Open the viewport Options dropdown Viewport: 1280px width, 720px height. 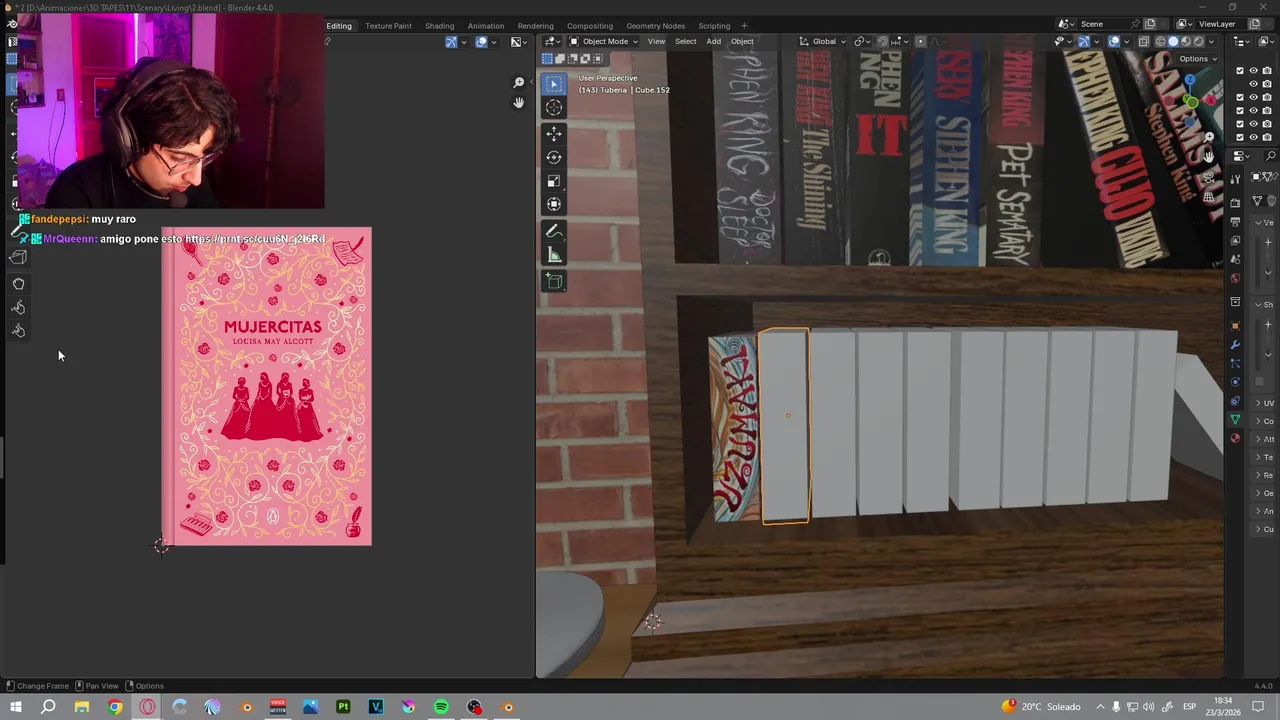[x=1198, y=59]
